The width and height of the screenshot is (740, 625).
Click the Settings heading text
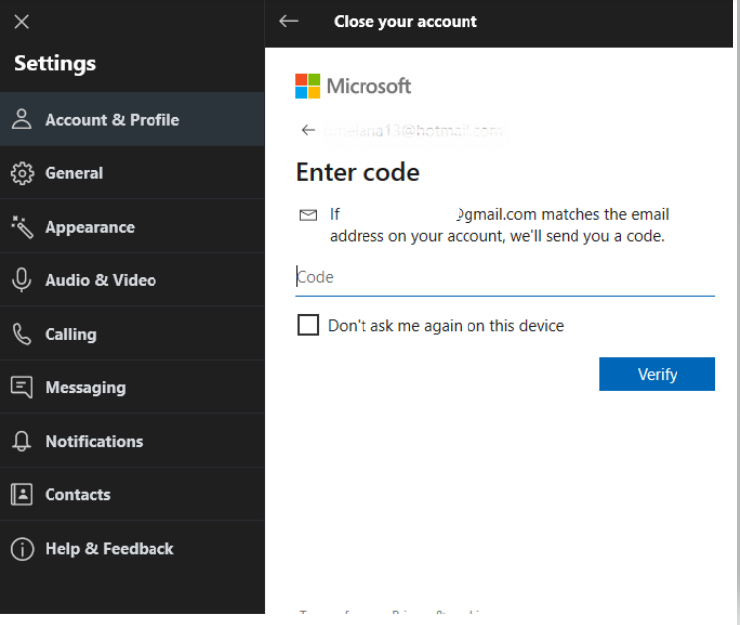click(55, 63)
